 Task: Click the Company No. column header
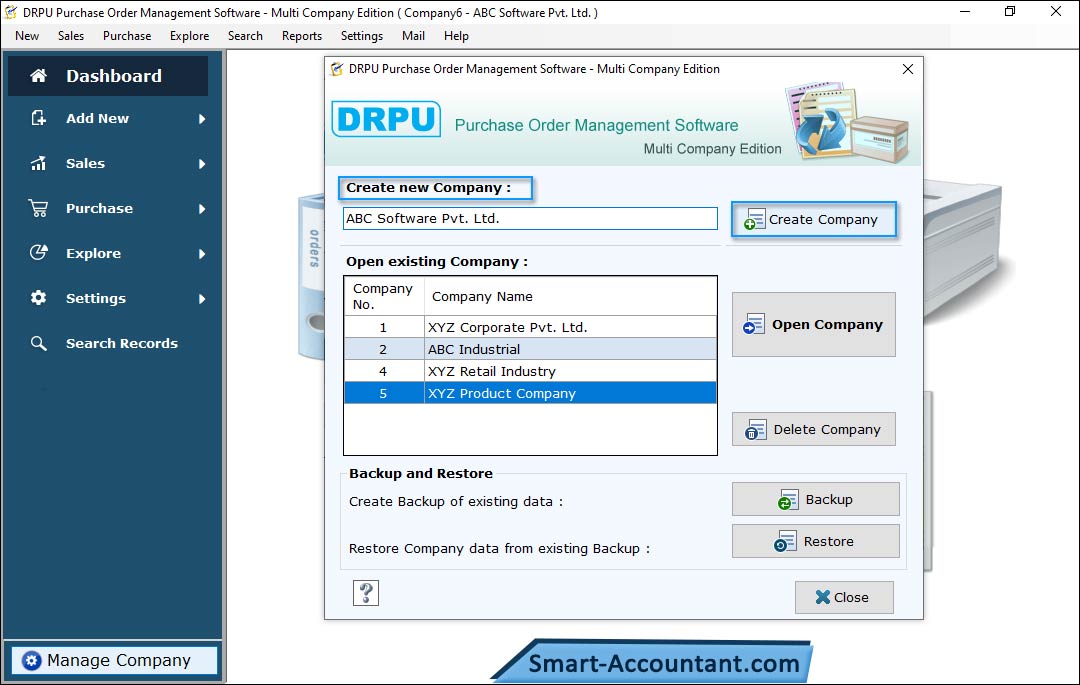384,296
